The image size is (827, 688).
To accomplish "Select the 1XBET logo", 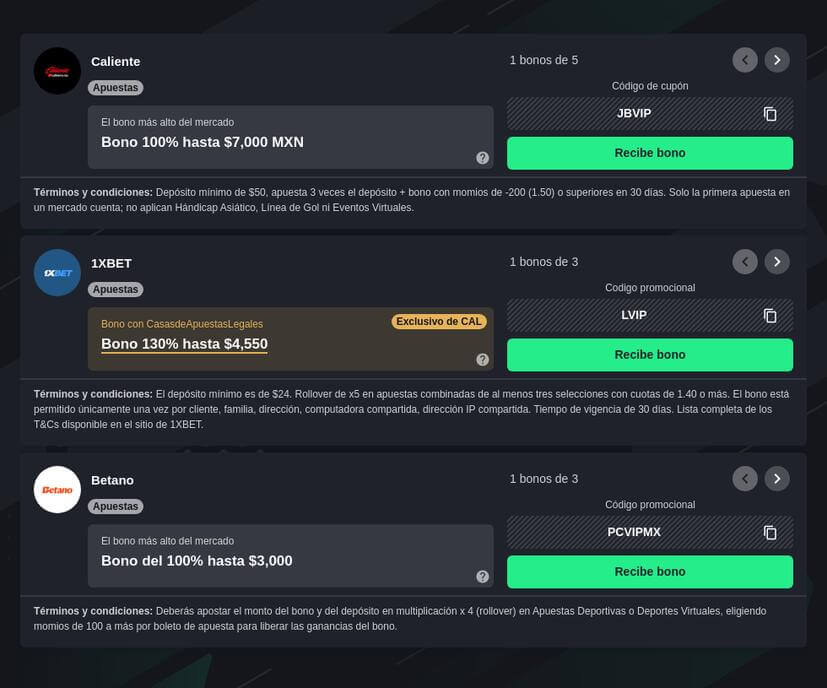I will (x=57, y=272).
